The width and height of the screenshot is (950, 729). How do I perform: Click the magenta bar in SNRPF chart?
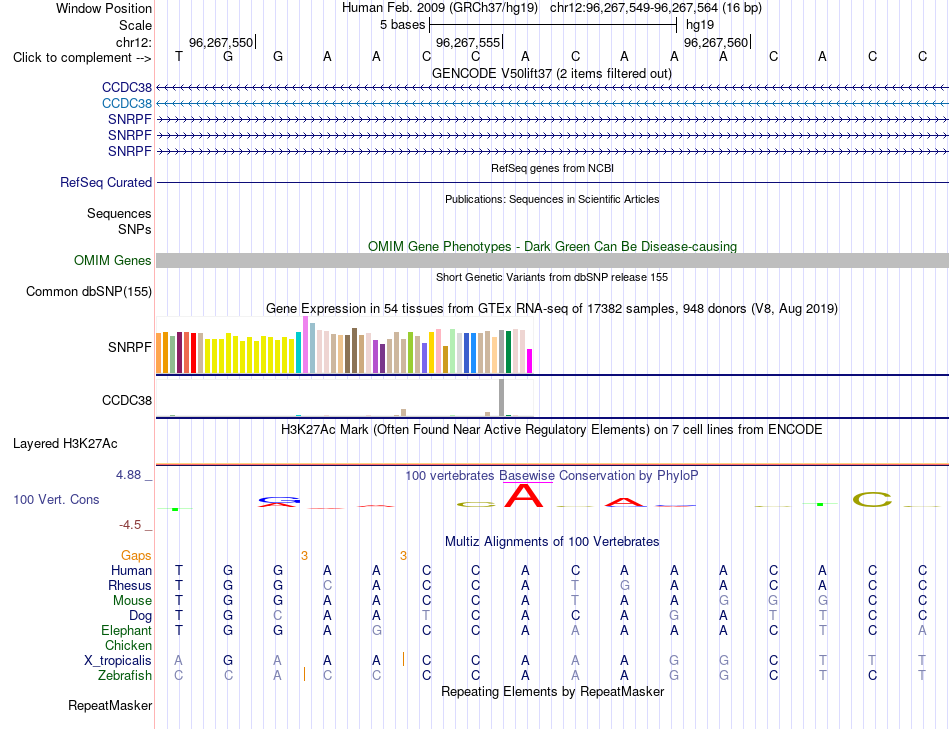(x=530, y=361)
